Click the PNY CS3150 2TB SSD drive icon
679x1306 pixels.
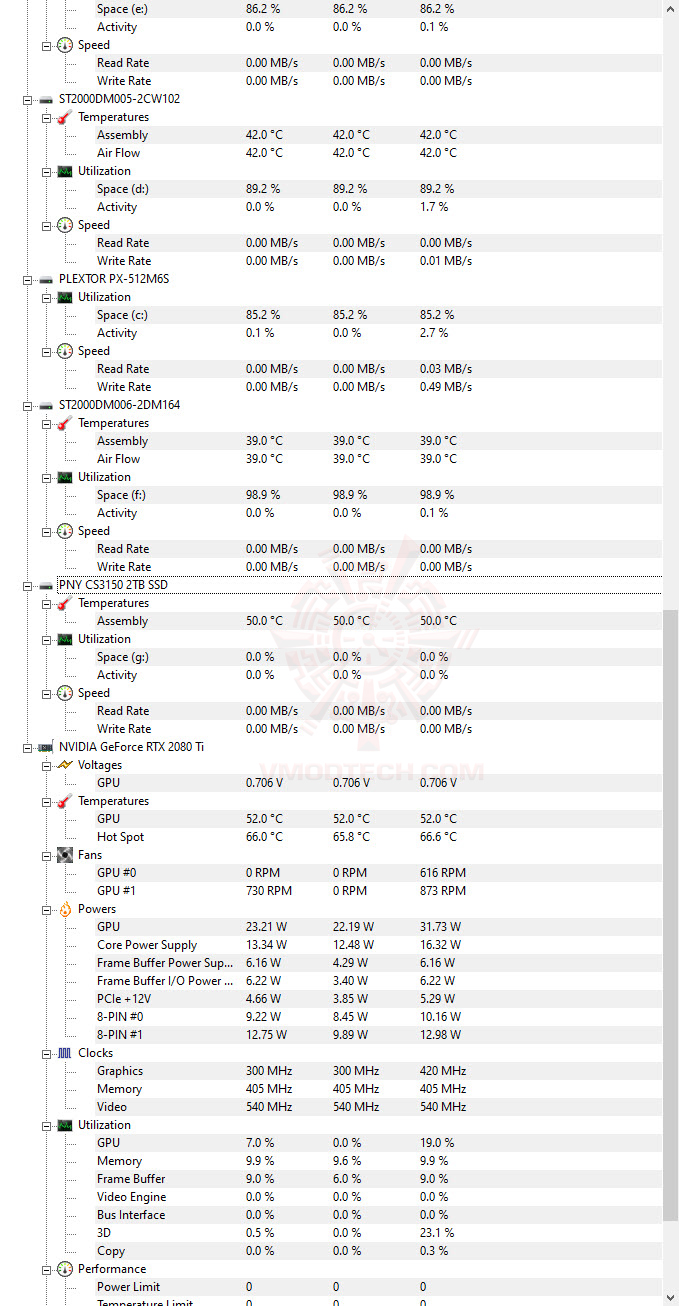click(x=45, y=585)
